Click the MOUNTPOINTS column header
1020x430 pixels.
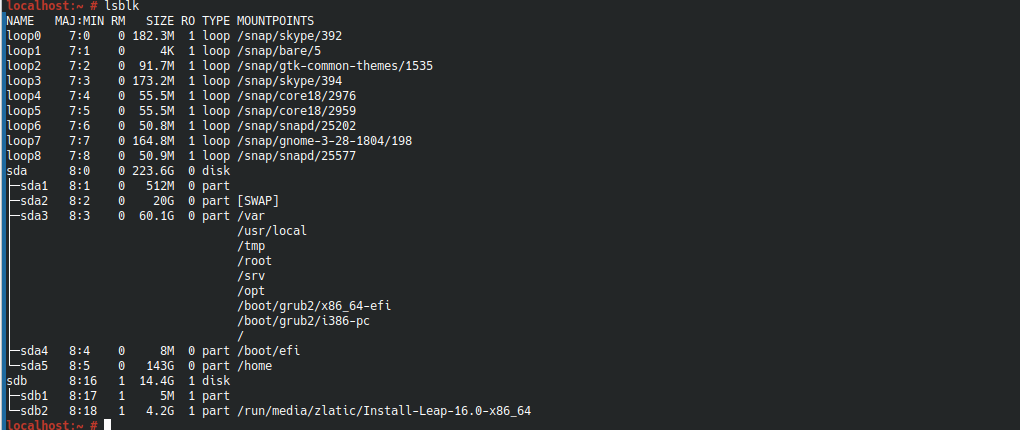coord(276,20)
